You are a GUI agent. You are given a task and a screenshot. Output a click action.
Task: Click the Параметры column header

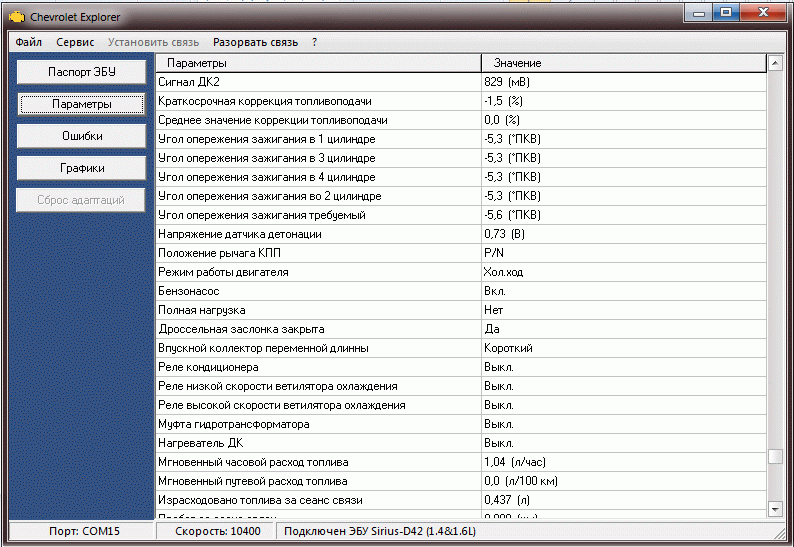[x=317, y=63]
